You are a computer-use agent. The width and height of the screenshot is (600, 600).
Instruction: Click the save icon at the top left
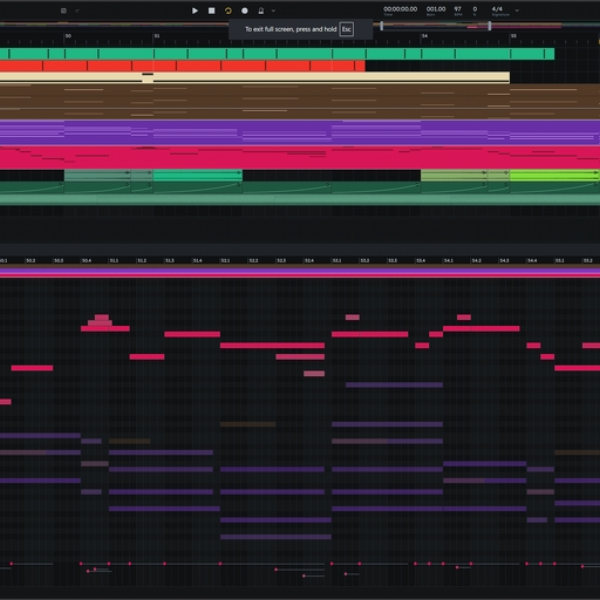click(x=64, y=11)
